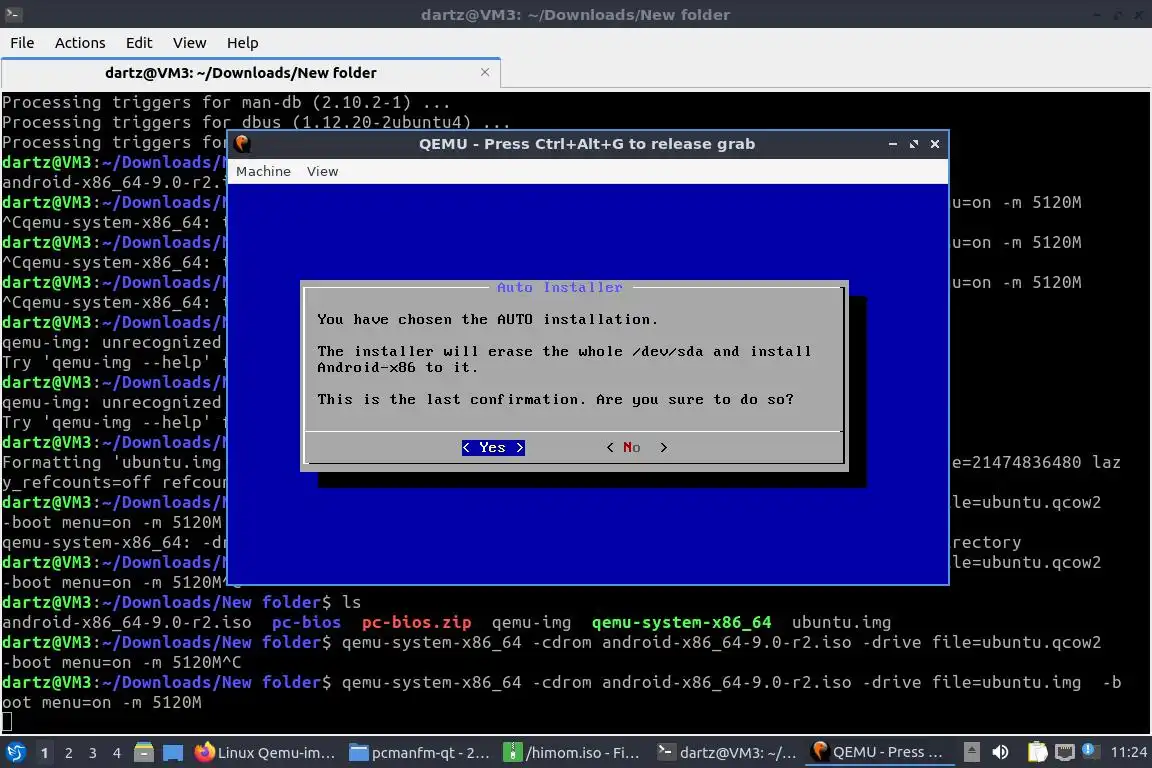The width and height of the screenshot is (1152, 768).
Task: Open the clipboard tray icon
Action: (x=1037, y=752)
